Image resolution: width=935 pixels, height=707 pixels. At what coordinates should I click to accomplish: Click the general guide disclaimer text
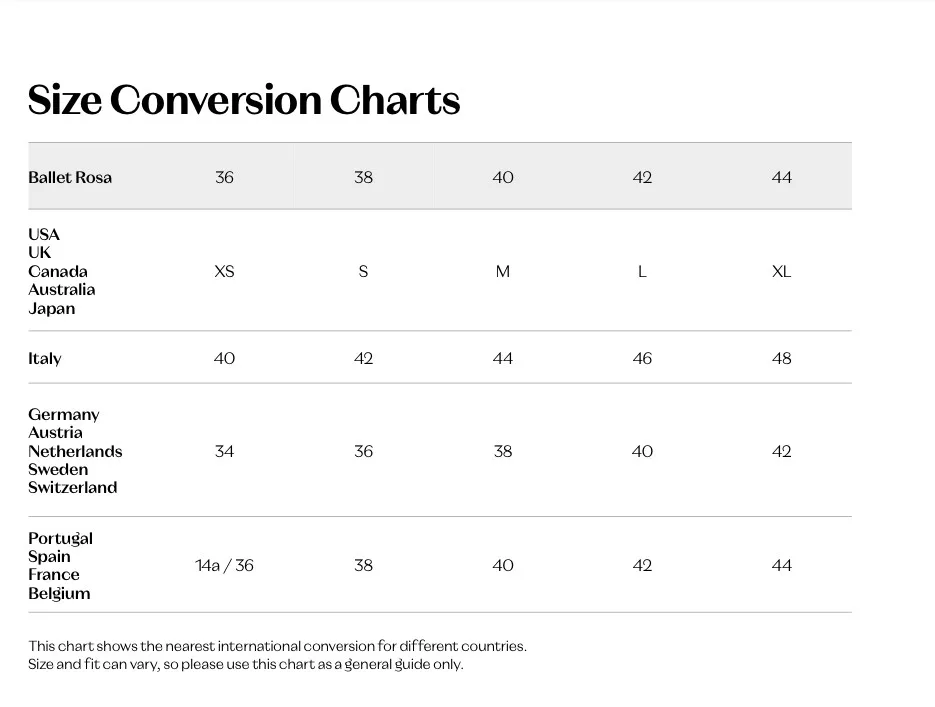246,664
